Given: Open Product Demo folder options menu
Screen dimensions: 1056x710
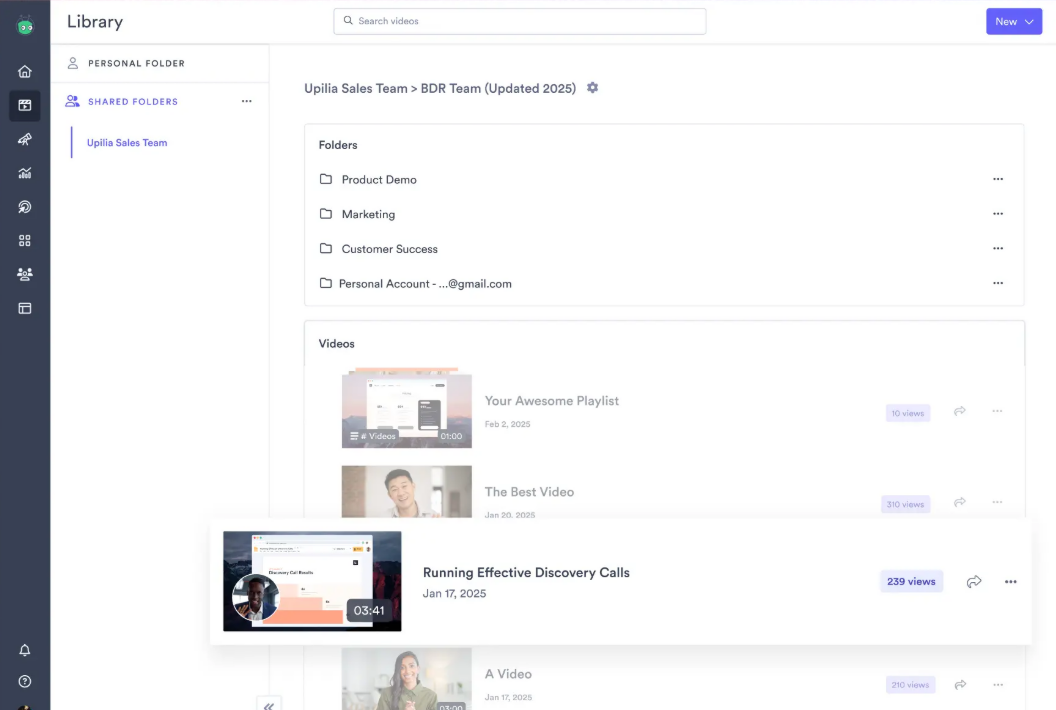Looking at the screenshot, I should tap(997, 179).
